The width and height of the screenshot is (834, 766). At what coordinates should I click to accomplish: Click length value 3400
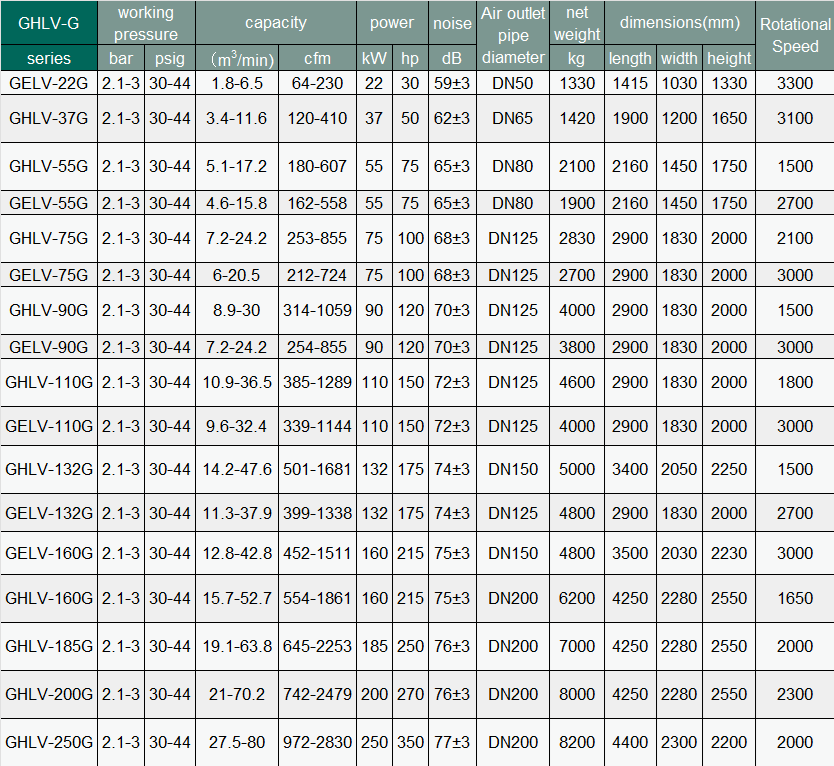[x=630, y=469]
